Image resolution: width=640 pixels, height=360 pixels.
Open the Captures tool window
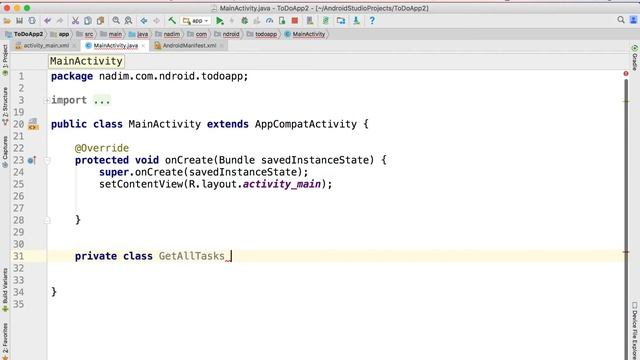(5, 151)
